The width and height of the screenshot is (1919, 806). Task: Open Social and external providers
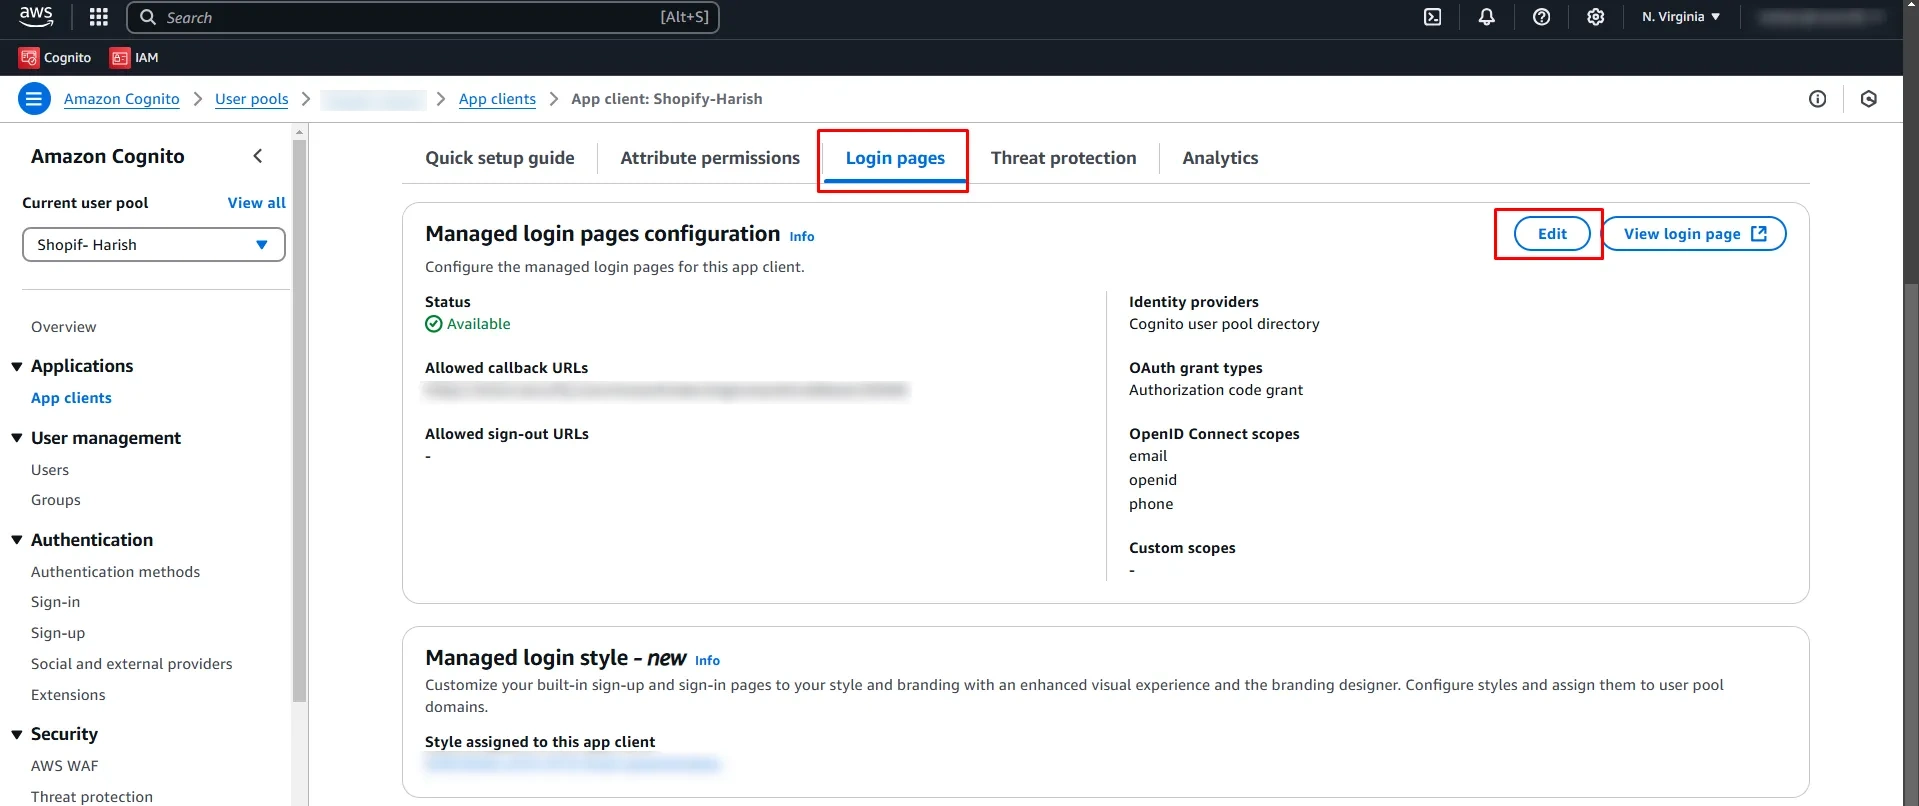(x=131, y=664)
